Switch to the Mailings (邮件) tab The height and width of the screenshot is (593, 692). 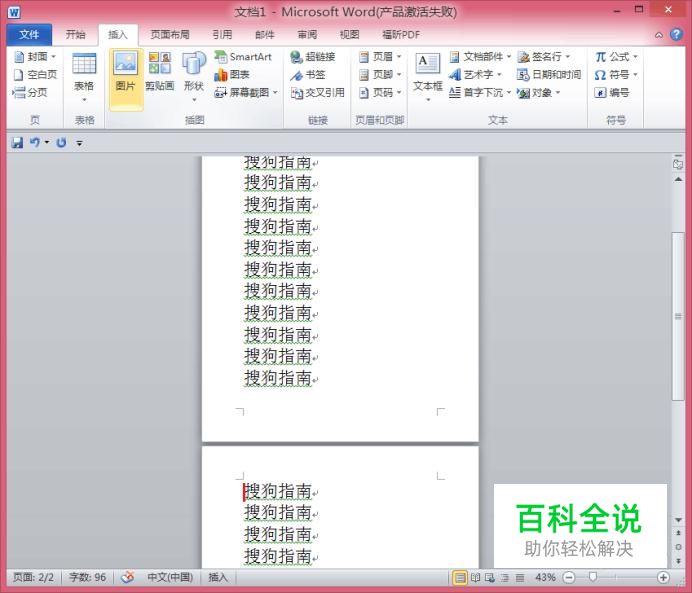point(265,34)
